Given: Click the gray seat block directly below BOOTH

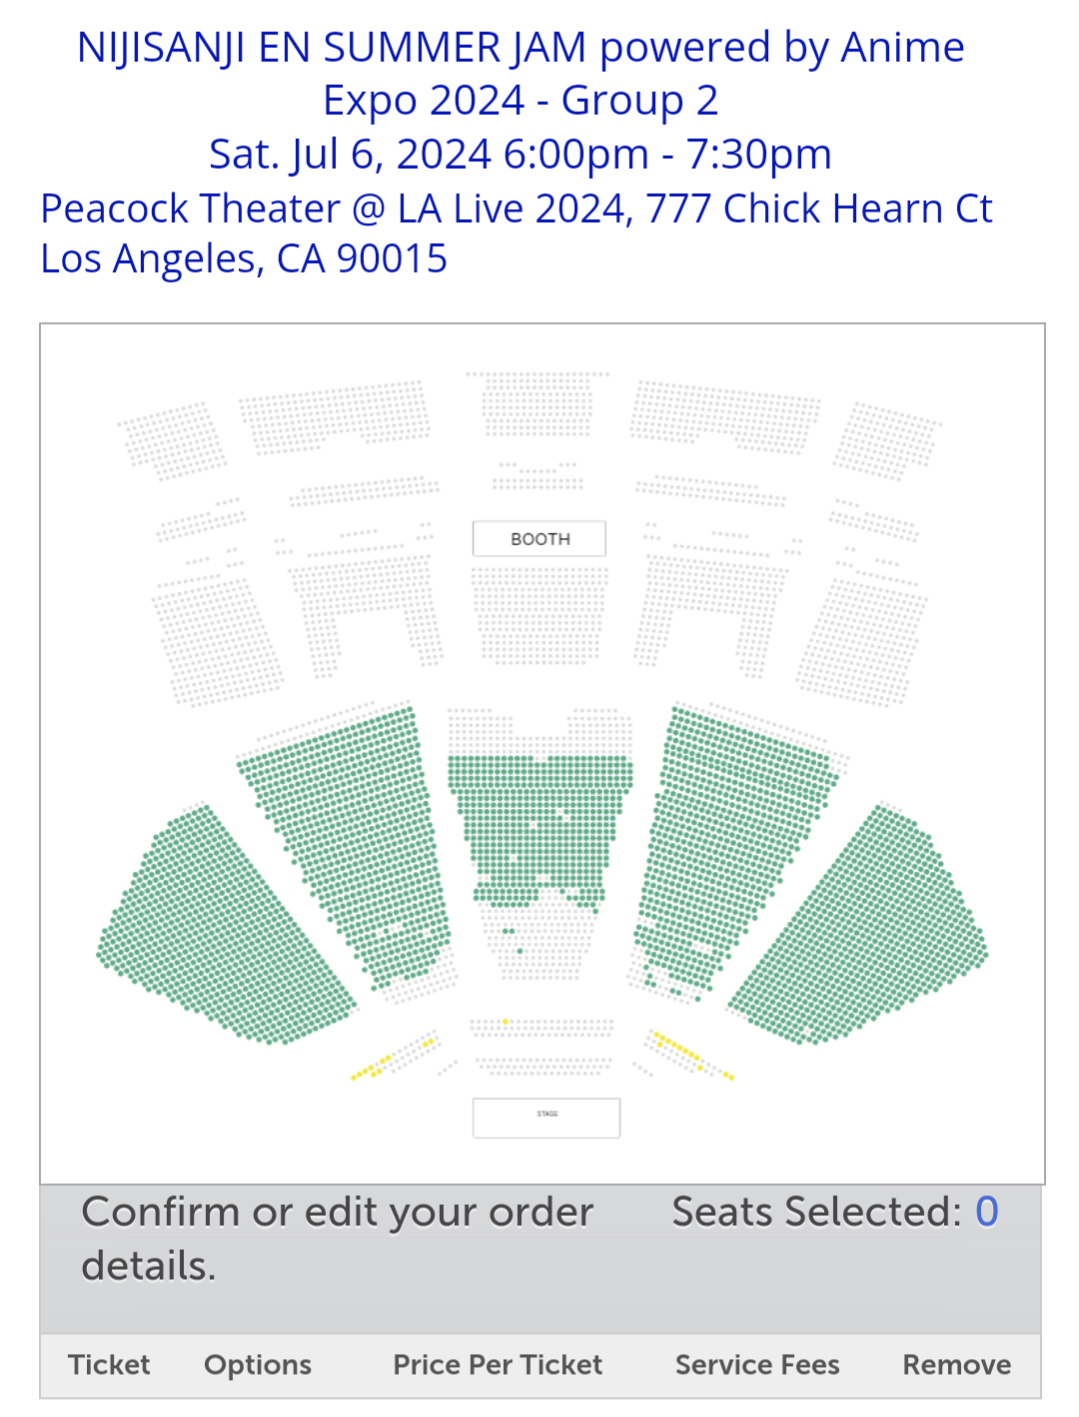Looking at the screenshot, I should [x=539, y=613].
